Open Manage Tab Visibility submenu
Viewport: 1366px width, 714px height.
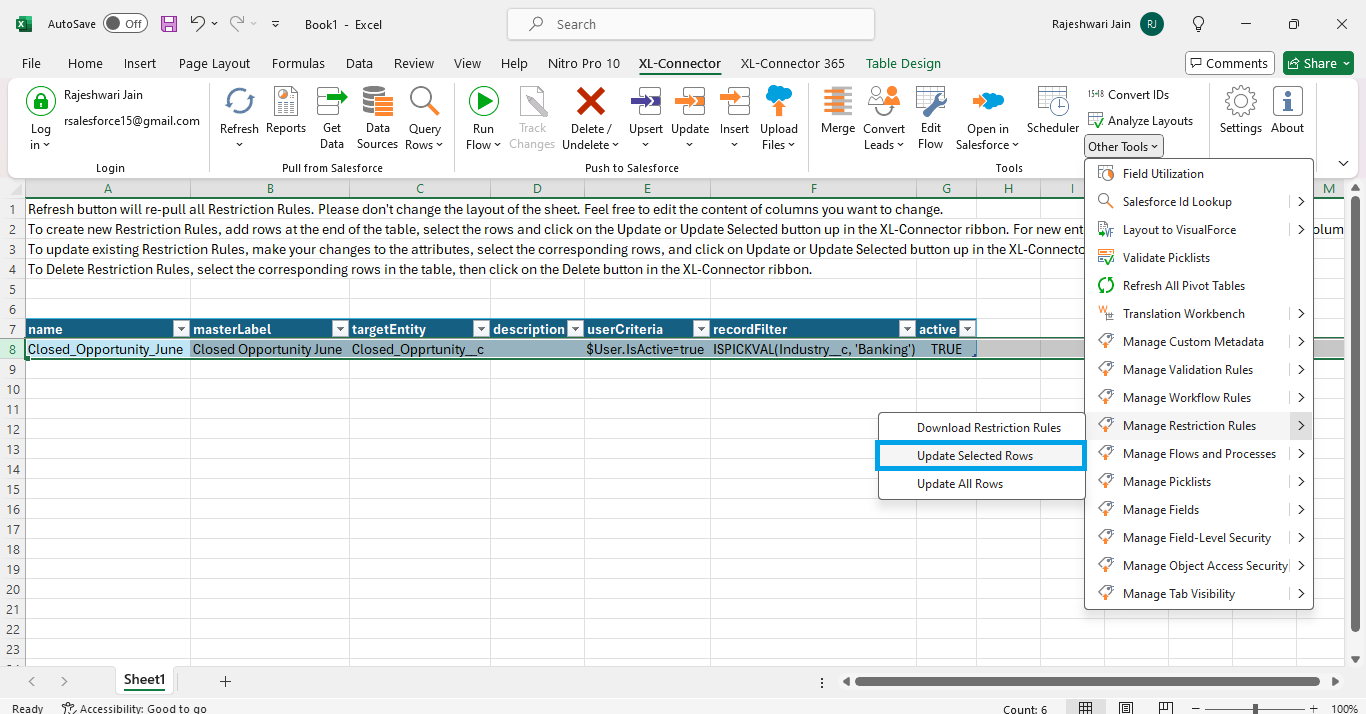coord(1199,594)
